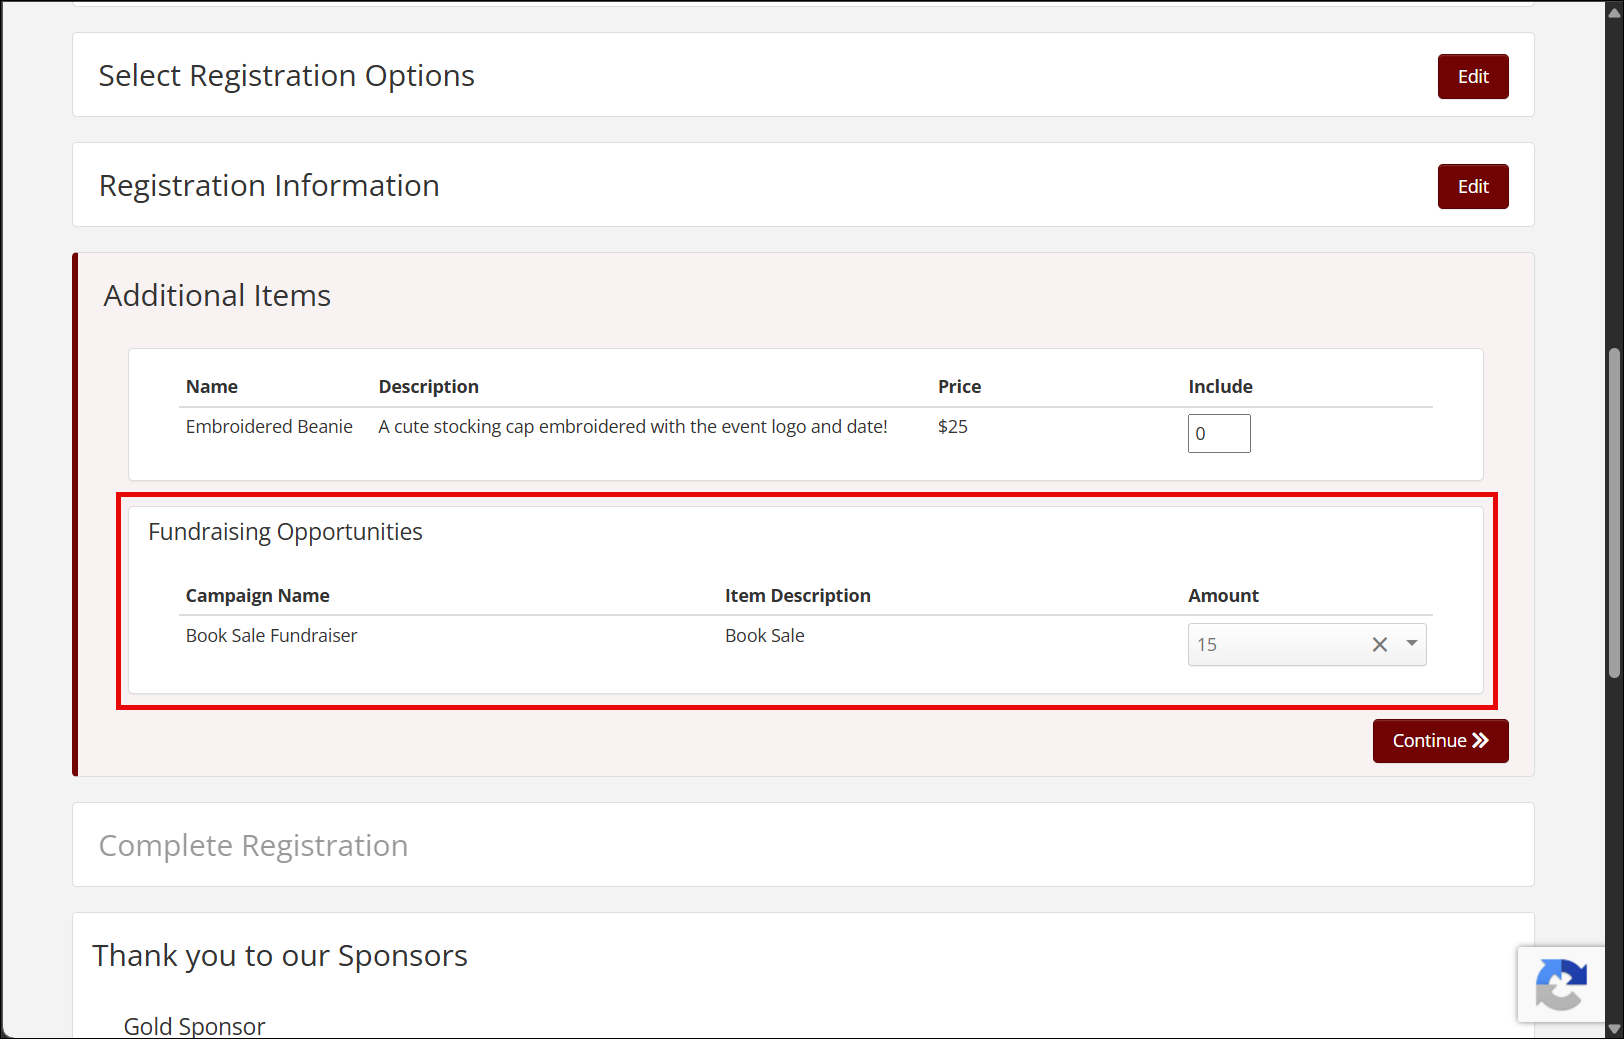Click the scrollbar up arrow

point(1614,12)
